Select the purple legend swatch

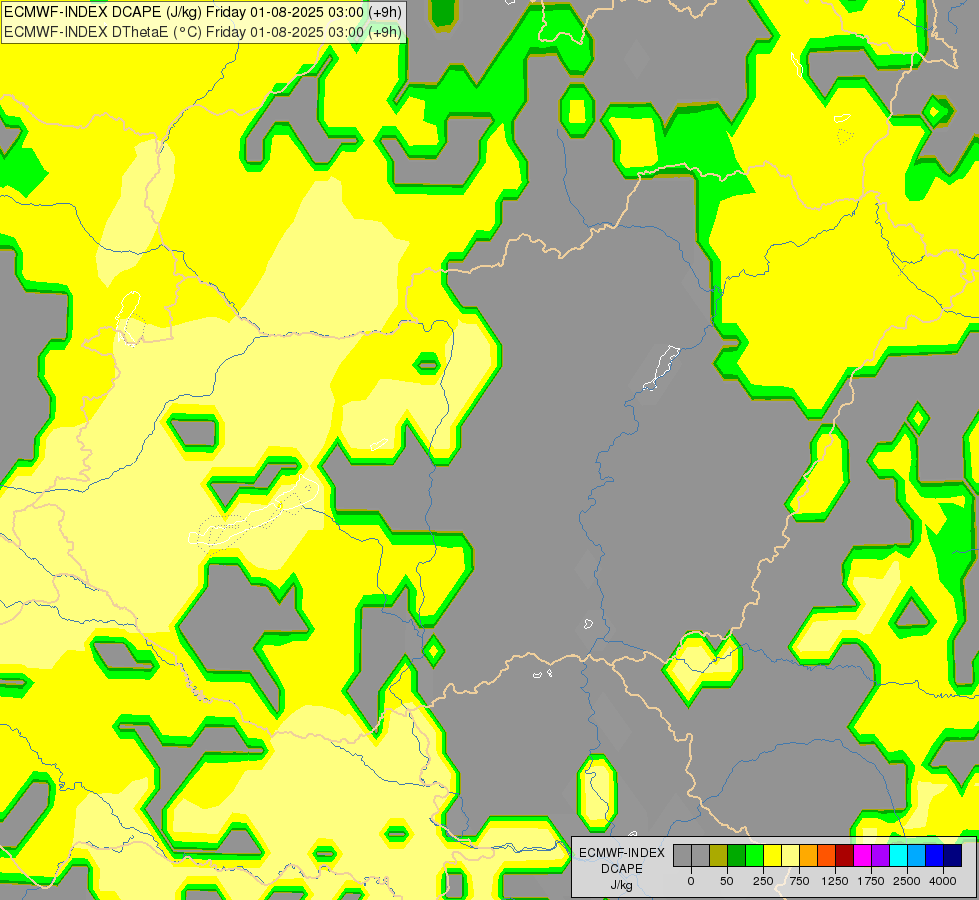click(881, 856)
